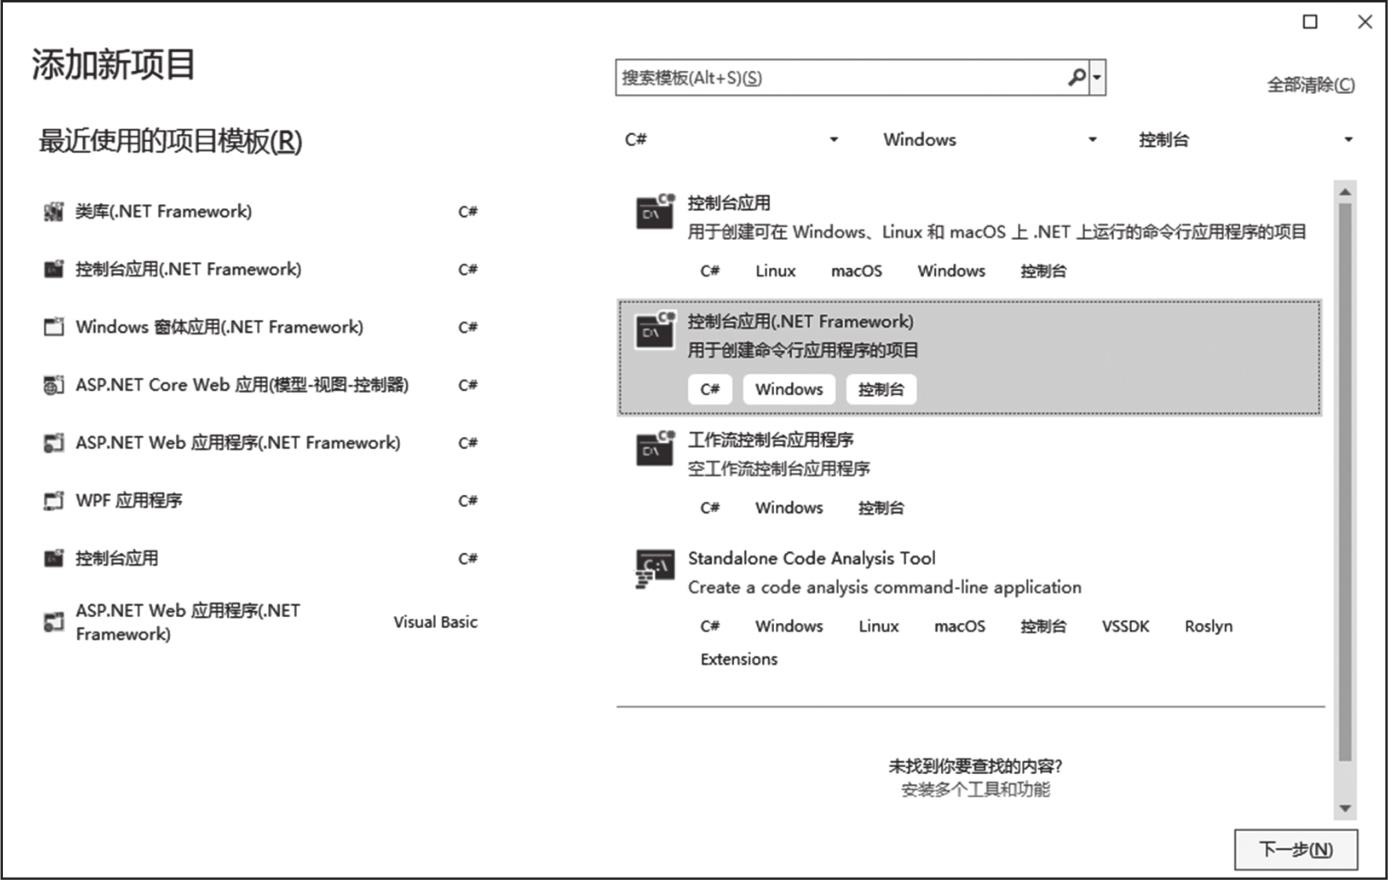
Task: Click the Standalone Code Analysis Tool icon
Action: coord(655,568)
